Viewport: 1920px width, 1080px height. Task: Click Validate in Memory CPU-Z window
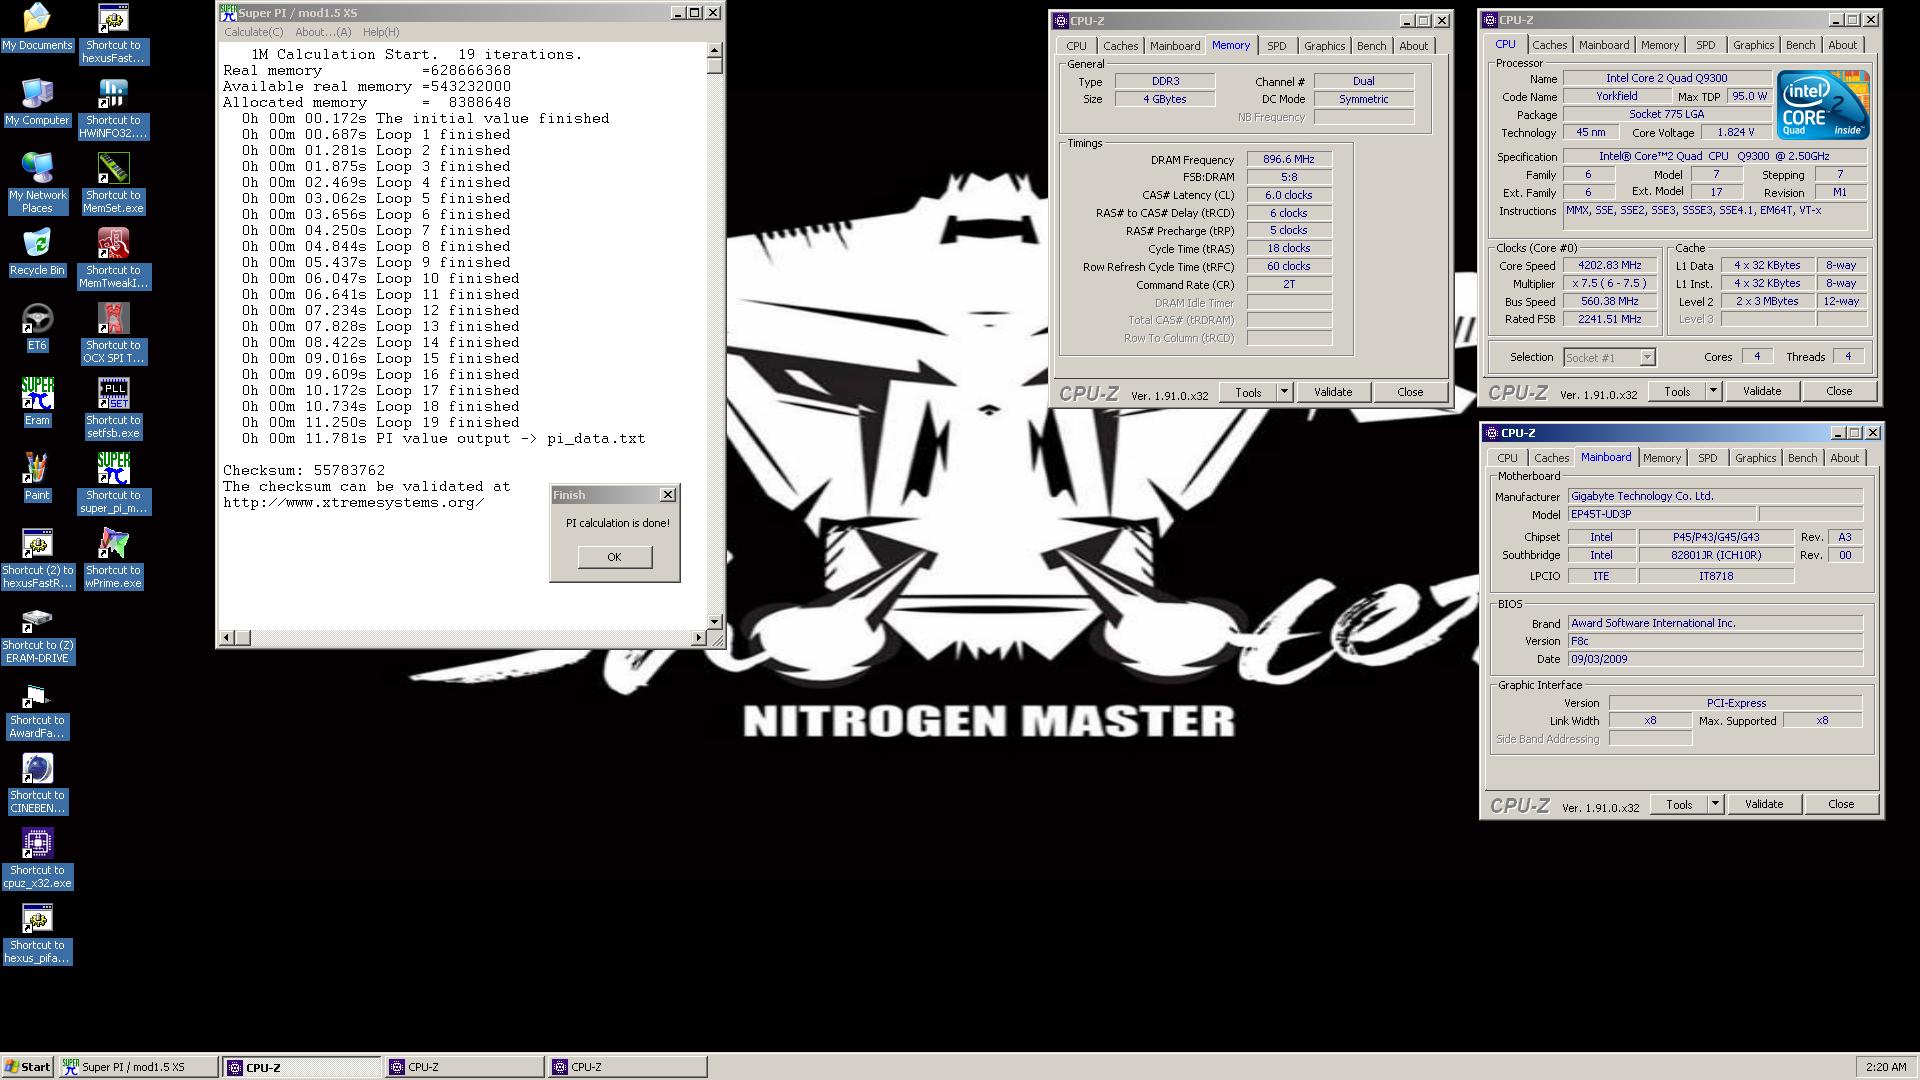(x=1332, y=392)
